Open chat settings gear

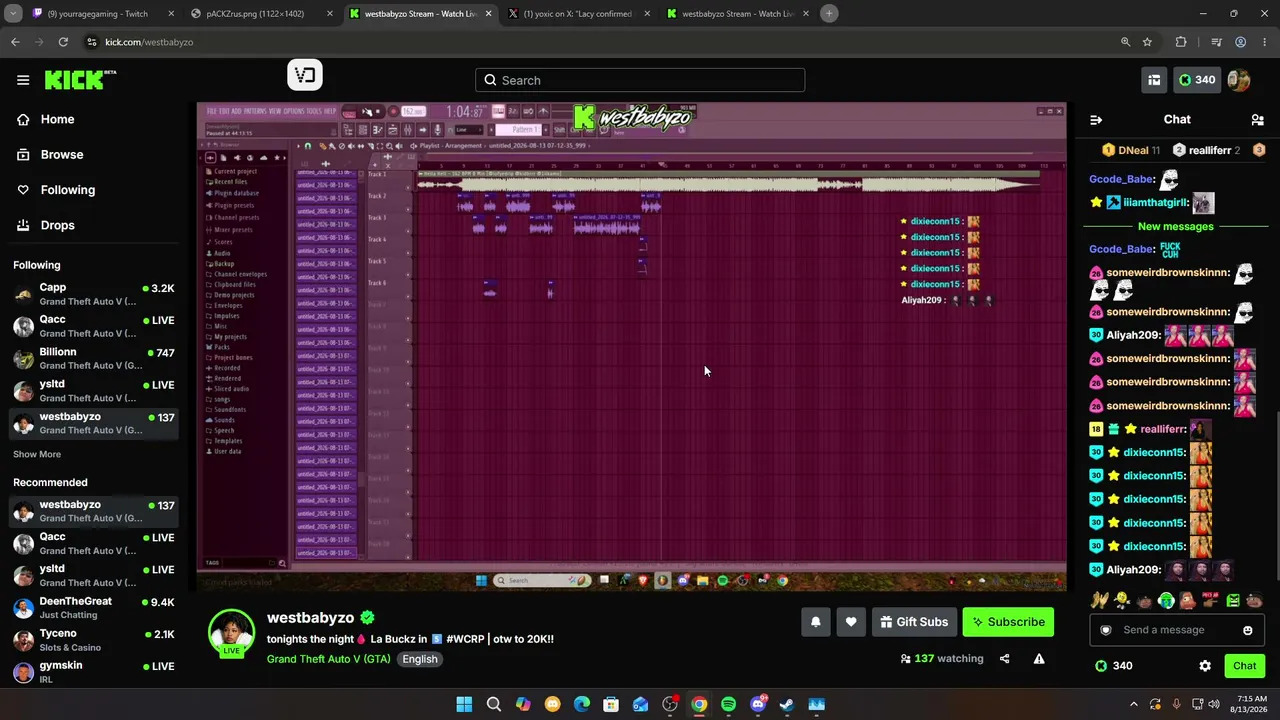[1205, 666]
